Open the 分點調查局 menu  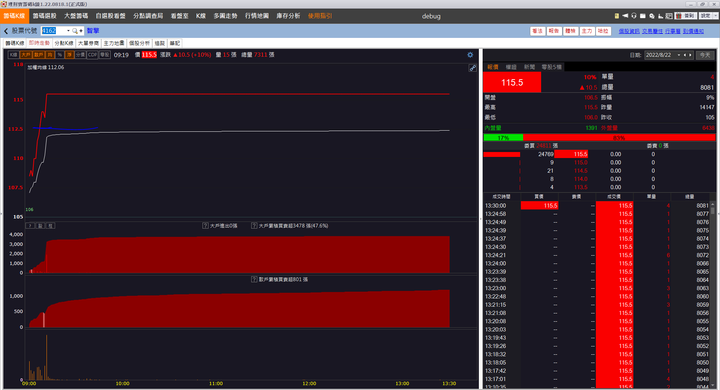[148, 16]
